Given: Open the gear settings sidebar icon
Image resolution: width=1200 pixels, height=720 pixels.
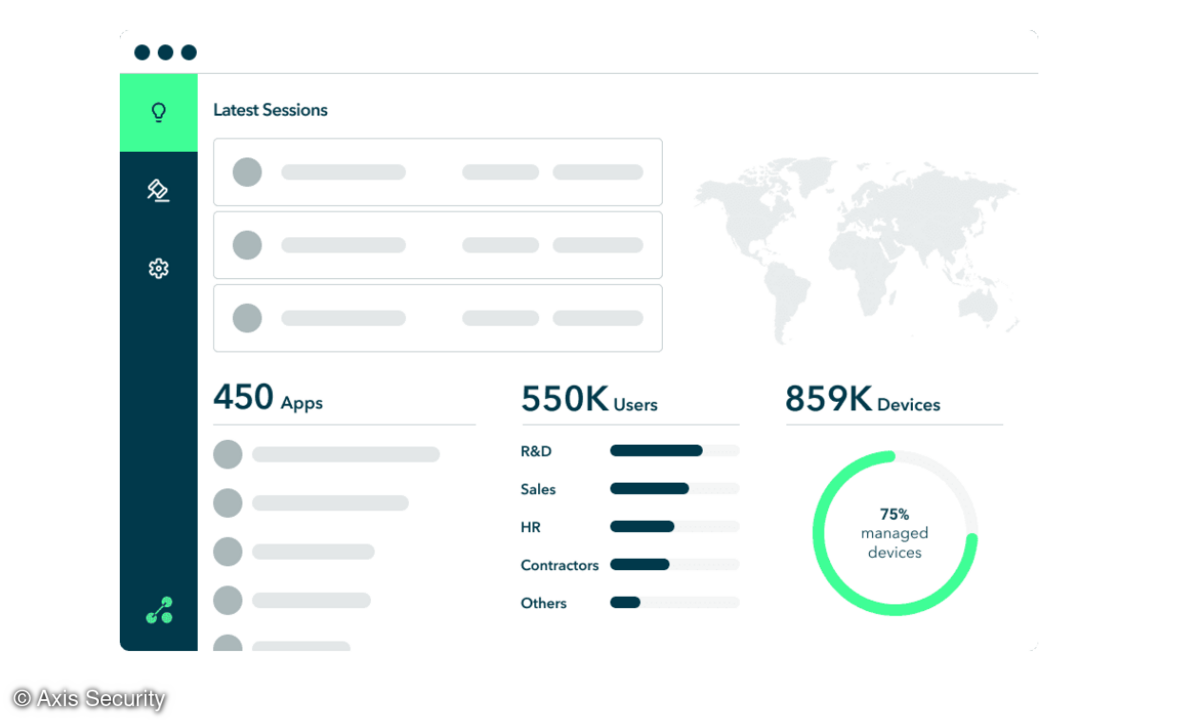Looking at the screenshot, I should (158, 268).
